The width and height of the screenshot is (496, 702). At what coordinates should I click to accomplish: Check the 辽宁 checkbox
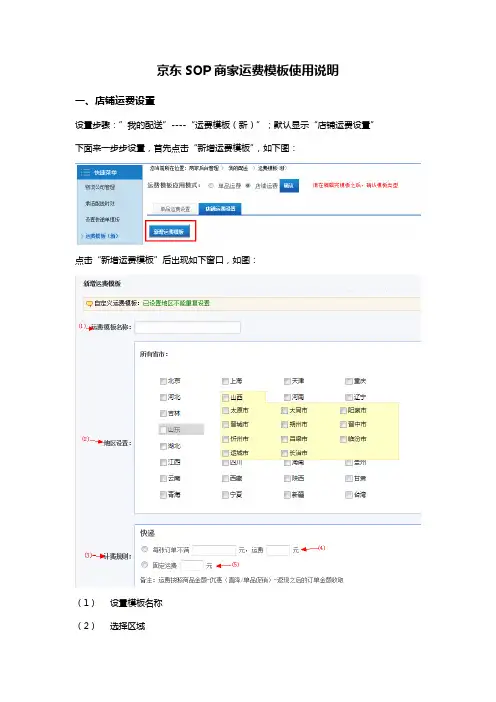(348, 397)
